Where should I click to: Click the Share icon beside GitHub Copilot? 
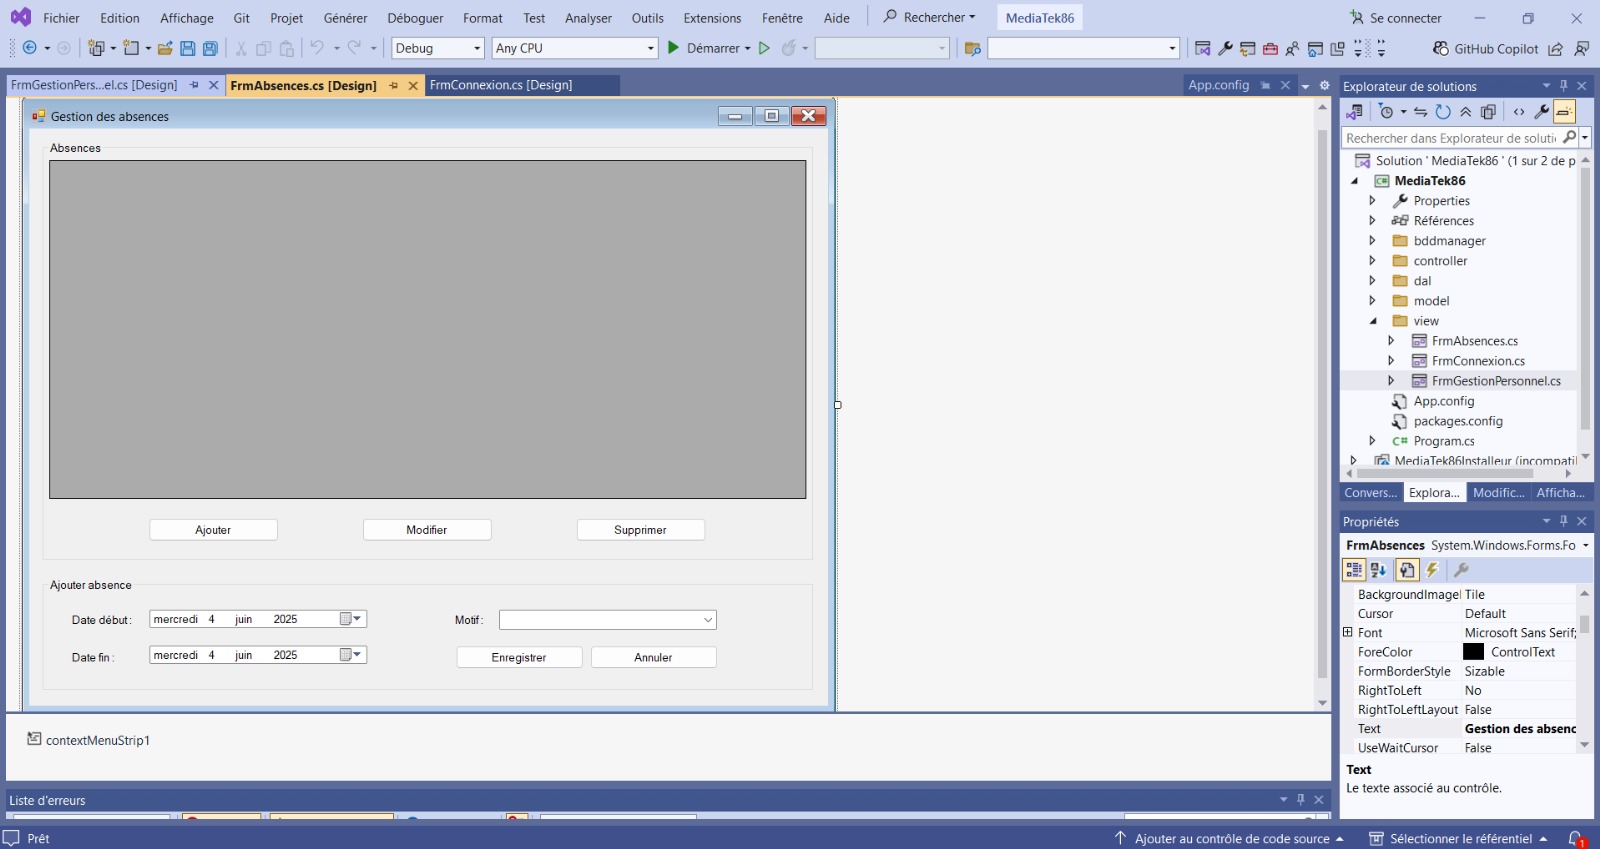[x=1556, y=48]
